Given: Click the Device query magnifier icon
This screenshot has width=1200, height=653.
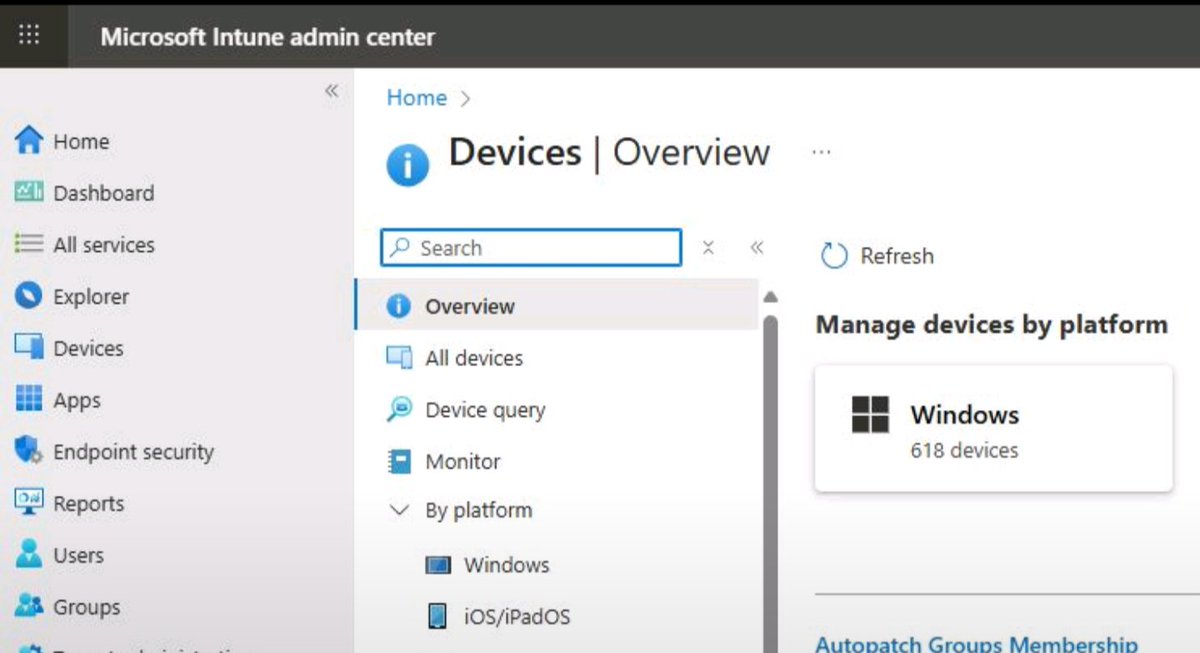Looking at the screenshot, I should pos(399,409).
